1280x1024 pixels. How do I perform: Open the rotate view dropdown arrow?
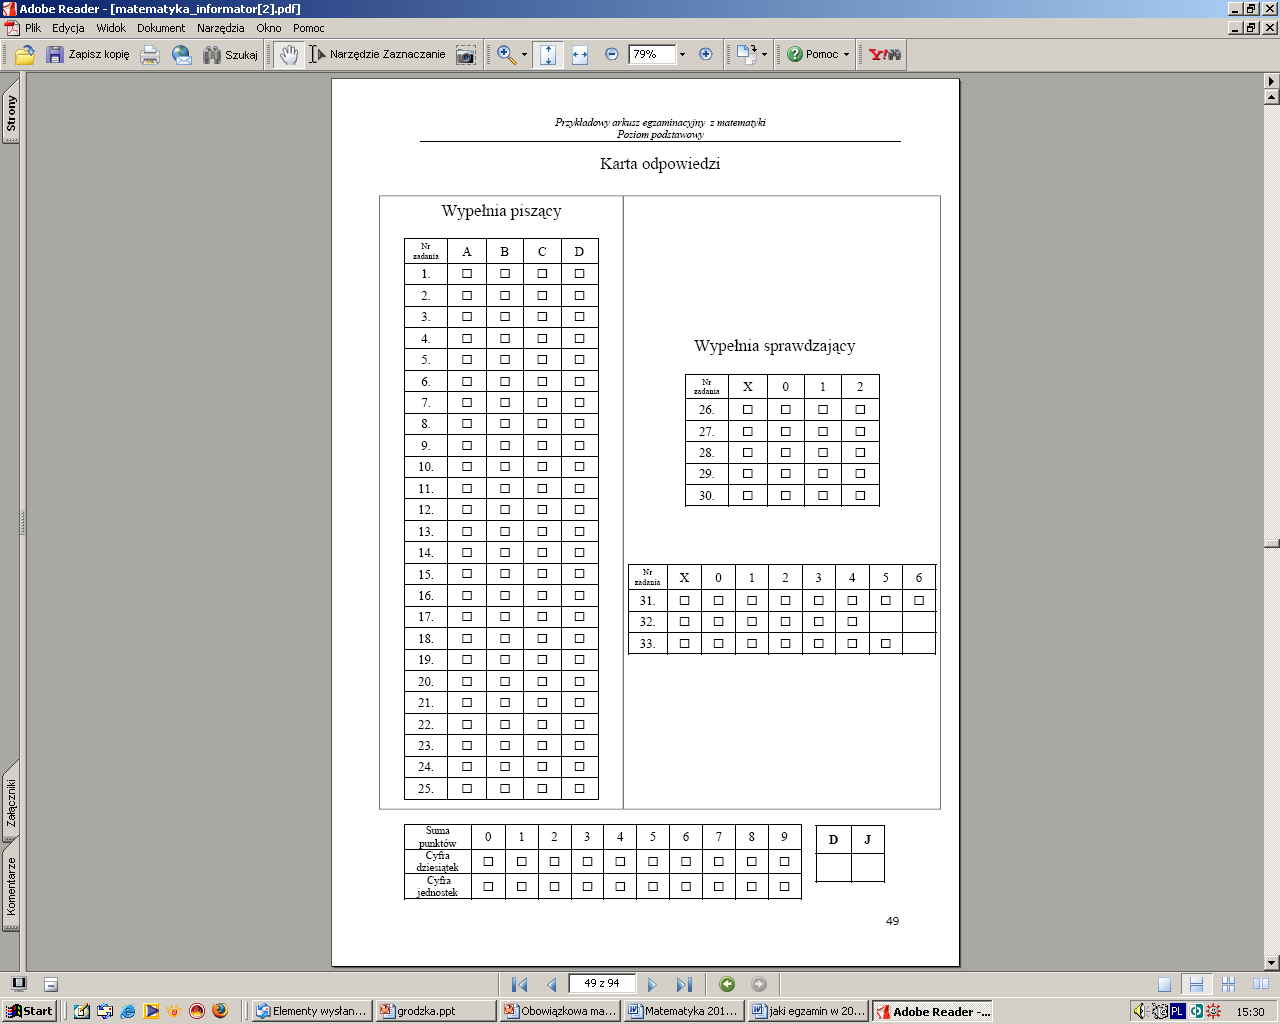(765, 55)
